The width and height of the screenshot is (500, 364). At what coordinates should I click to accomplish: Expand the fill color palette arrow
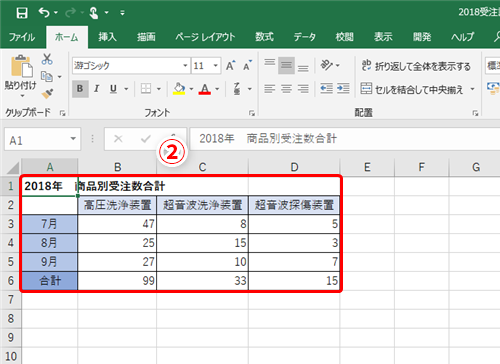coord(191,89)
